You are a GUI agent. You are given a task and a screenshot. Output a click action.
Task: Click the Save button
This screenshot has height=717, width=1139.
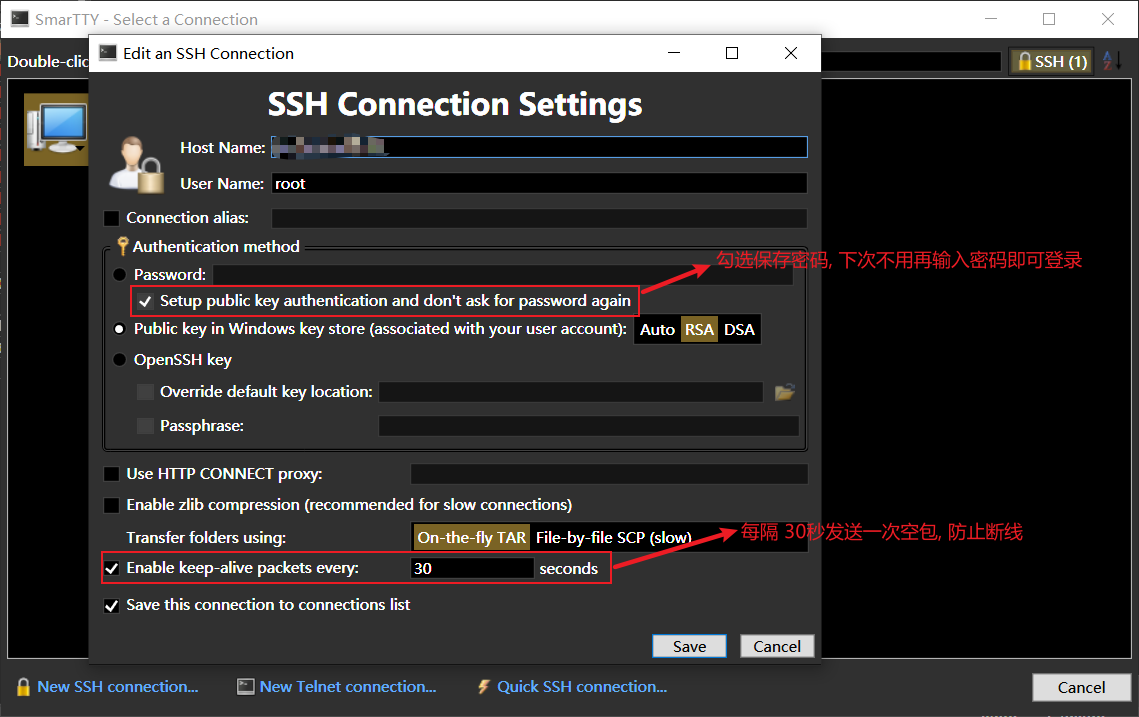point(689,645)
